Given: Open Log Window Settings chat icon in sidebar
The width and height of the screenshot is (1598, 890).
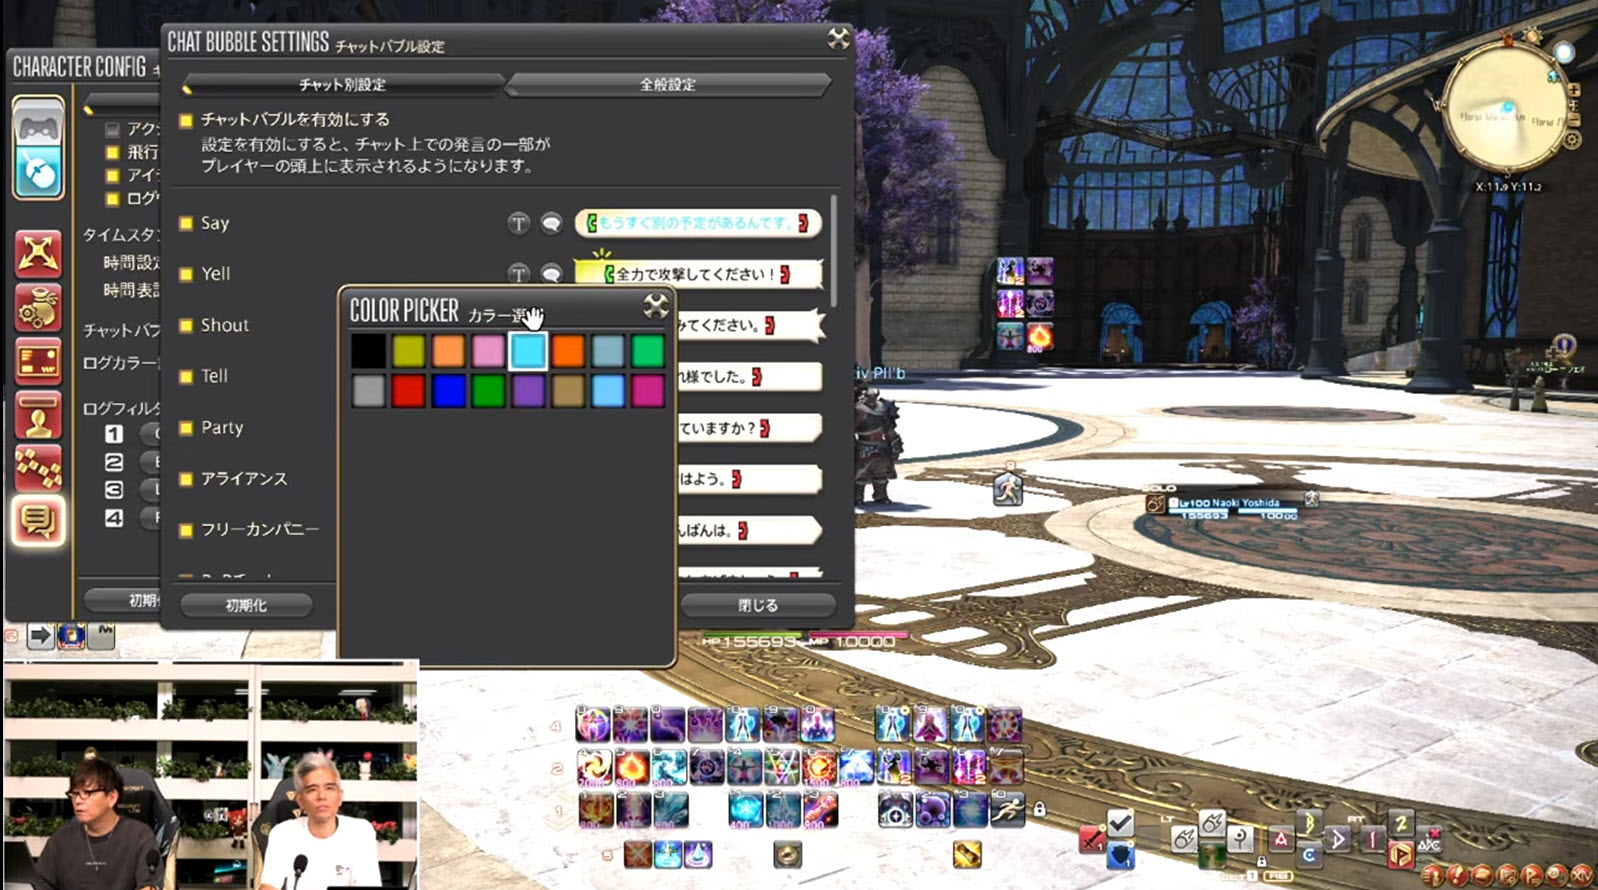Looking at the screenshot, I should pyautogui.click(x=39, y=521).
